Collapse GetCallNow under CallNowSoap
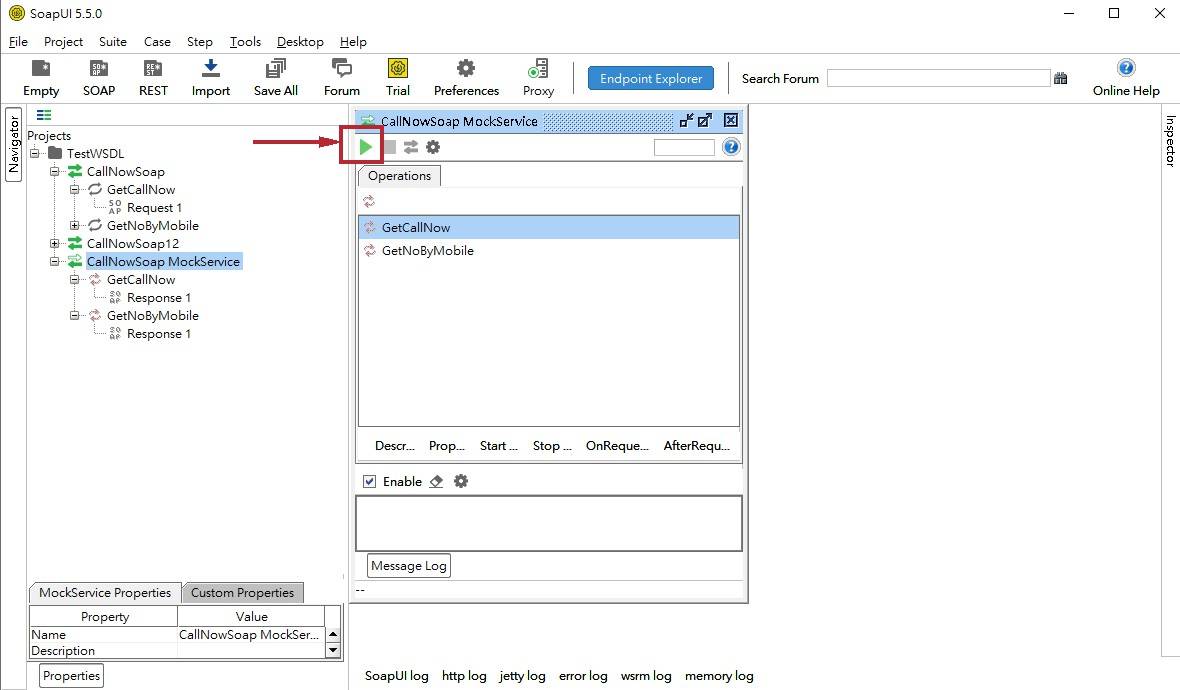Image resolution: width=1180 pixels, height=690 pixels. coord(75,190)
